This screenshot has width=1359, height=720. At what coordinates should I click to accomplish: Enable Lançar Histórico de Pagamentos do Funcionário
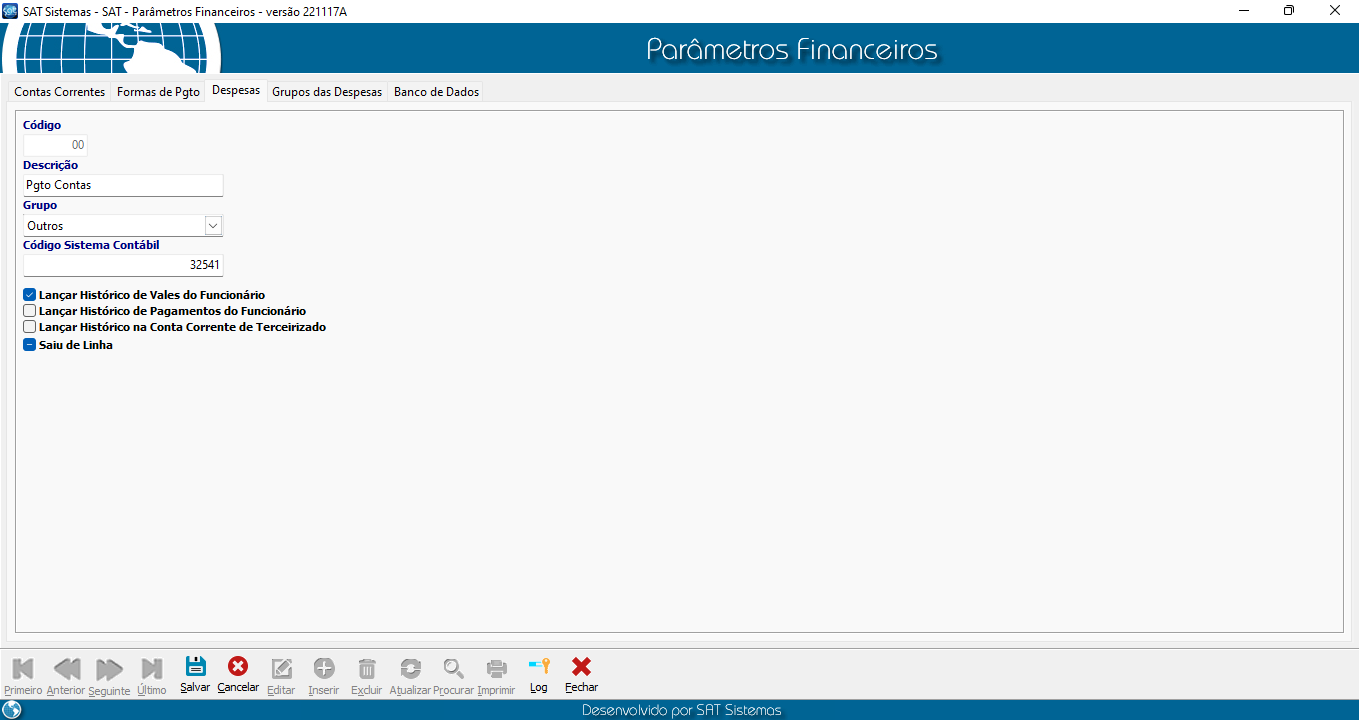[30, 311]
